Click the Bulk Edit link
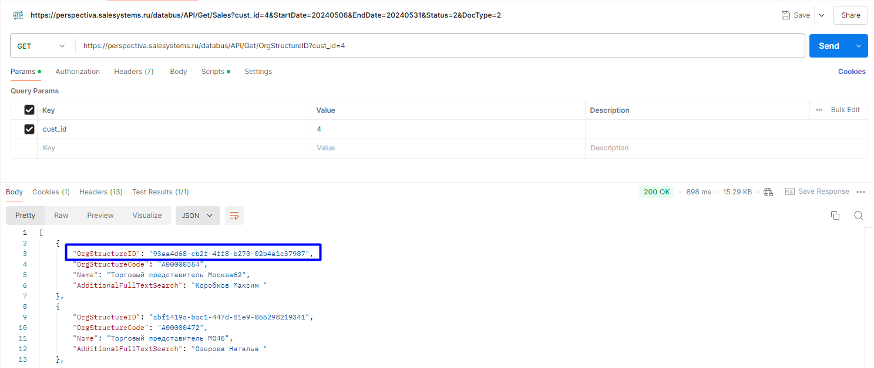This screenshot has height=368, width=874. pyautogui.click(x=846, y=110)
